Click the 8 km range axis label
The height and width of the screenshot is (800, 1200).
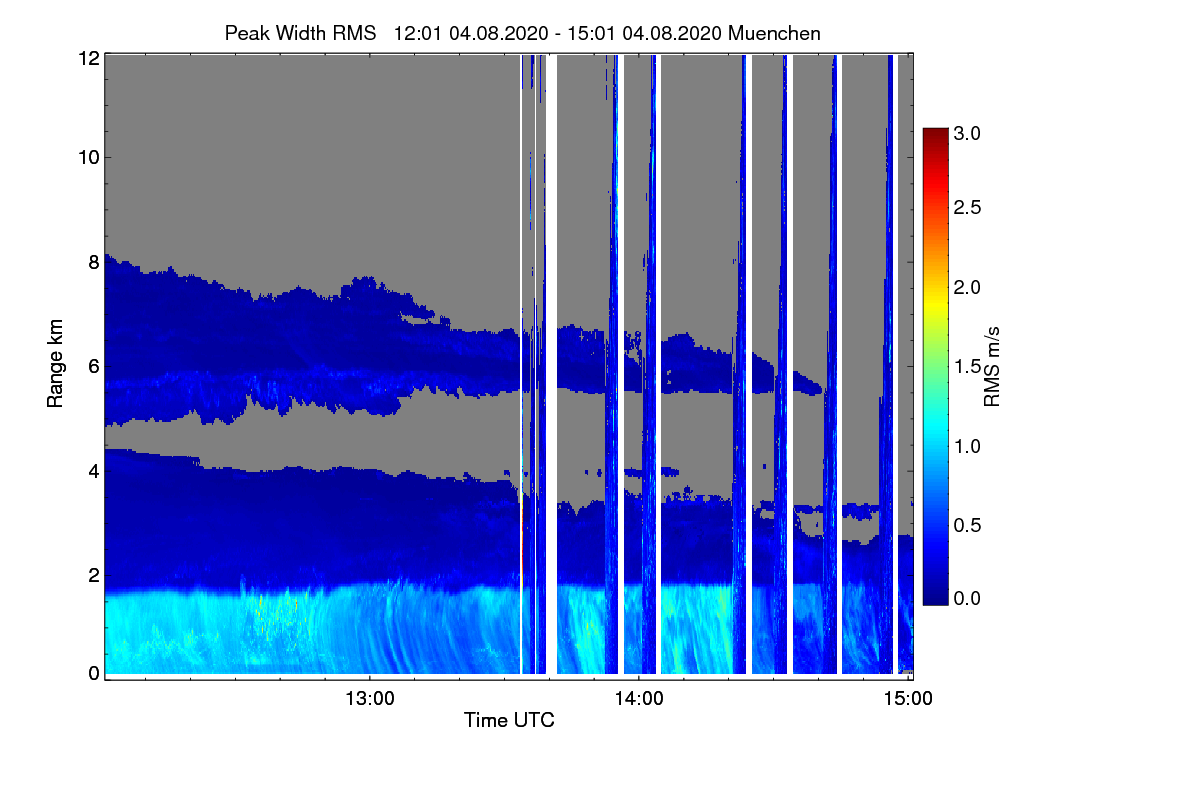[x=94, y=262]
